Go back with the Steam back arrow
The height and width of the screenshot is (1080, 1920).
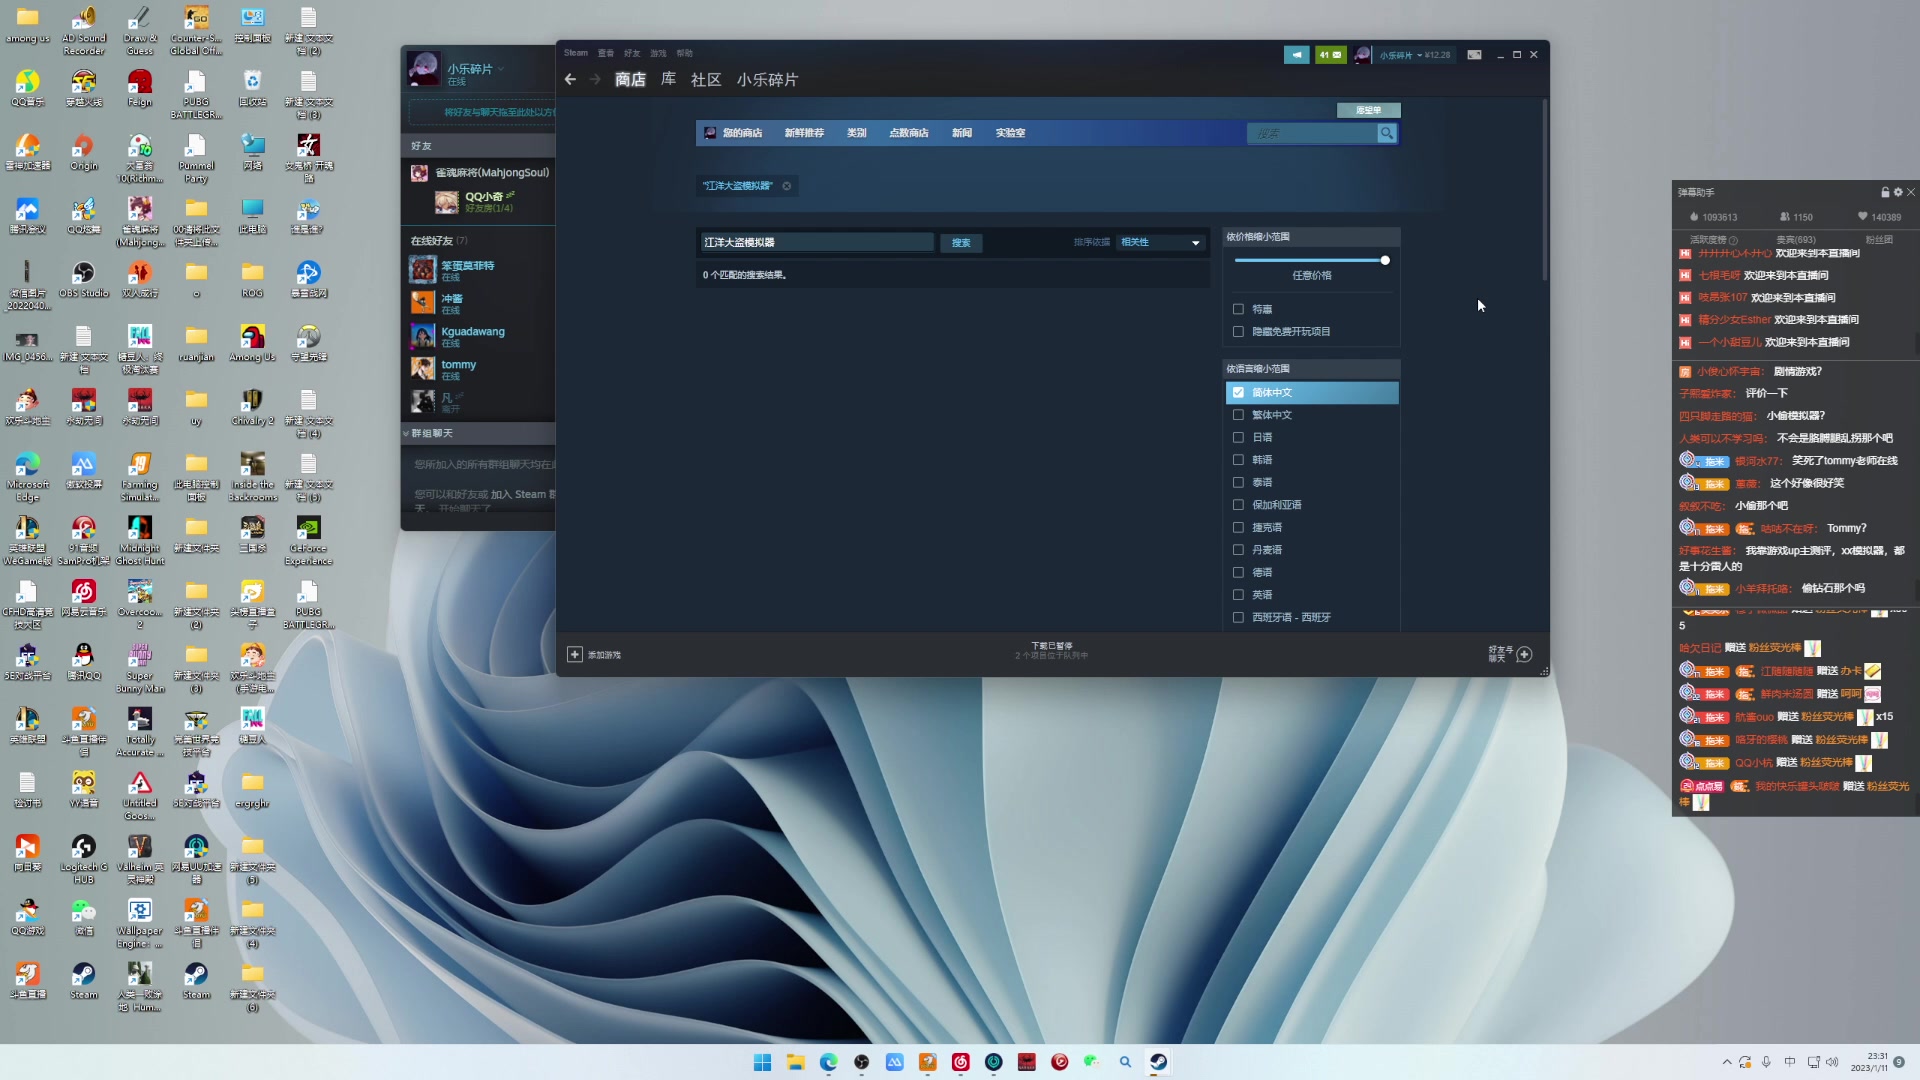(x=570, y=80)
